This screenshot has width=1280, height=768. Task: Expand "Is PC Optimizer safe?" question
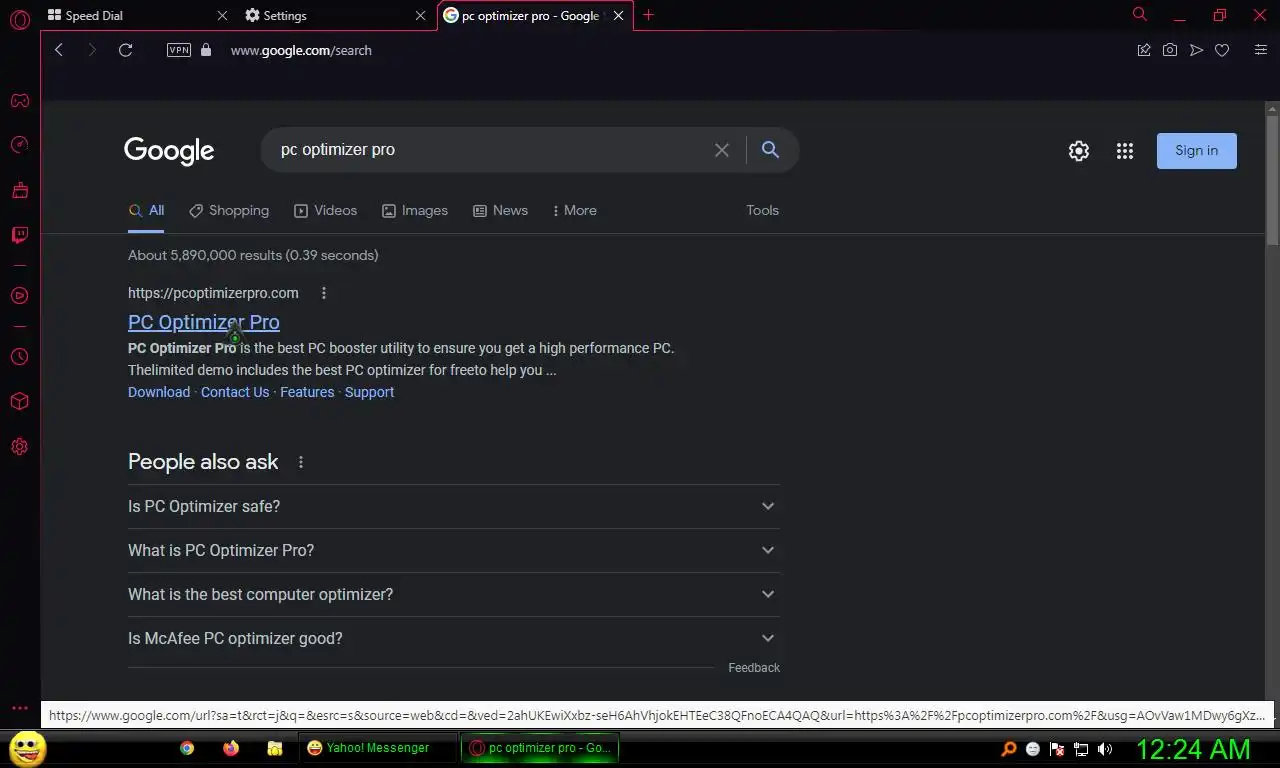point(454,506)
